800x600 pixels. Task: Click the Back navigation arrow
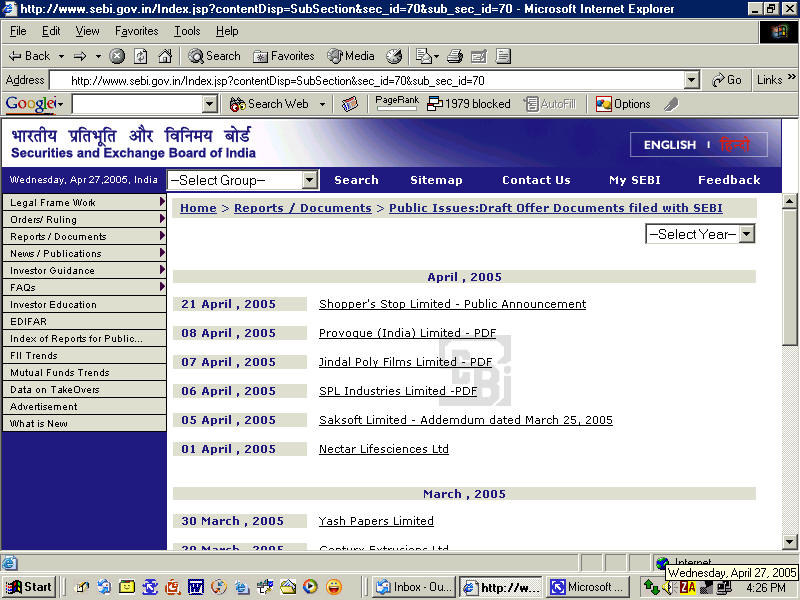(30, 56)
